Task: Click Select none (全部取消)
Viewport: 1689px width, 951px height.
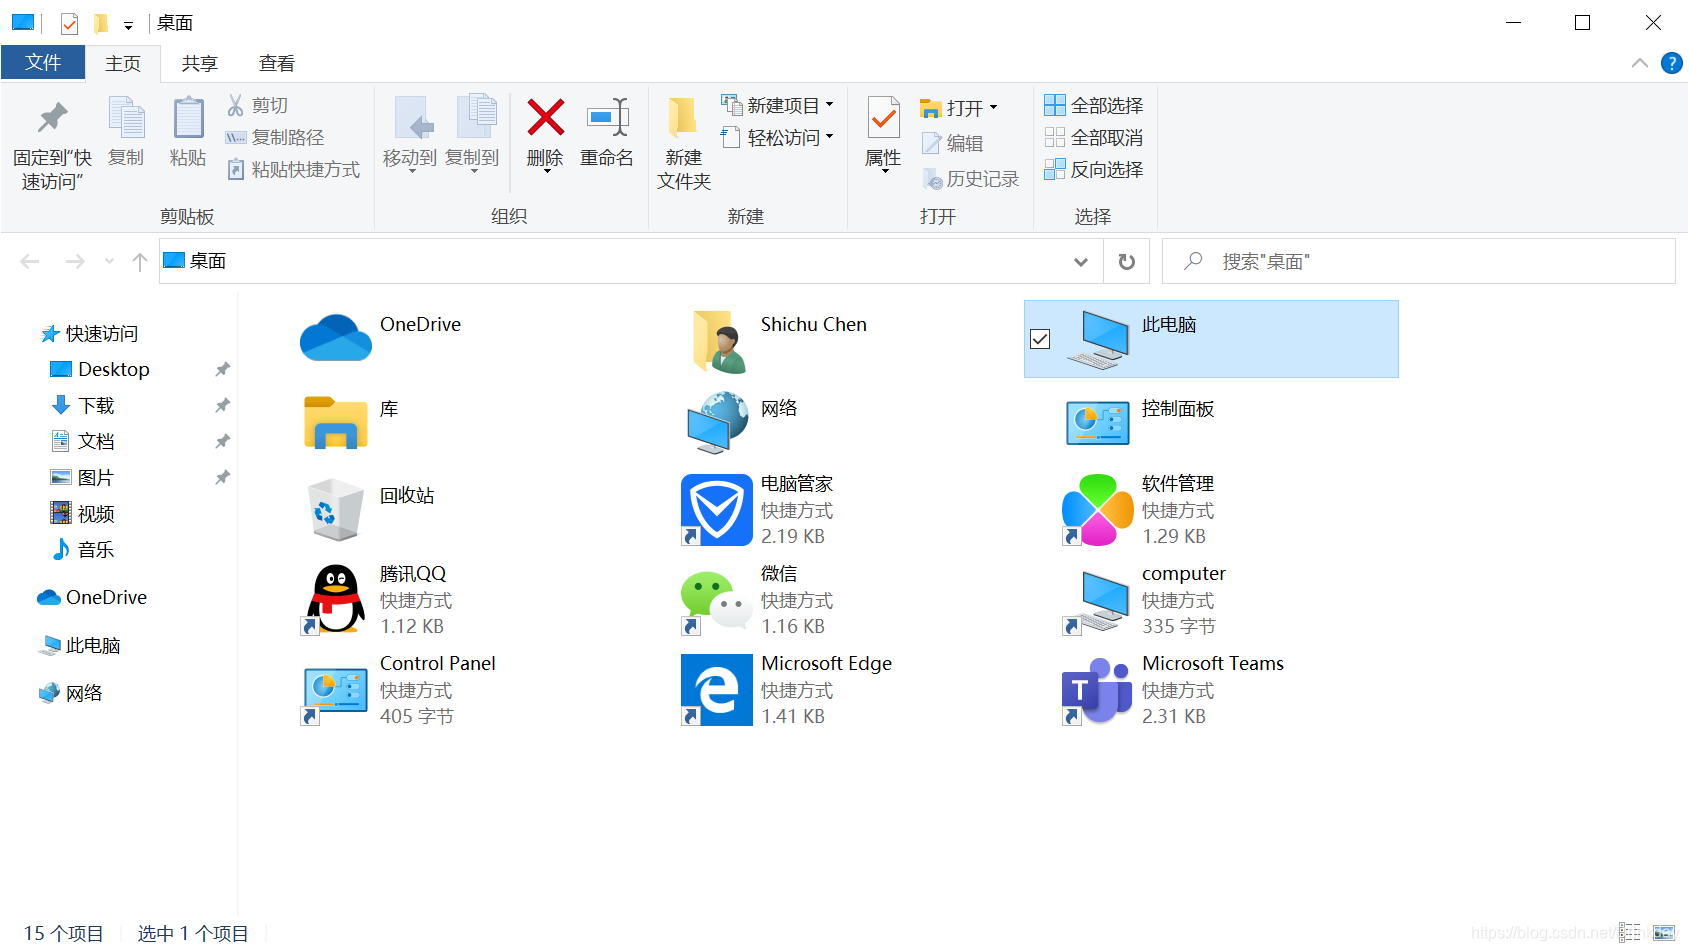Action: pyautogui.click(x=1094, y=137)
